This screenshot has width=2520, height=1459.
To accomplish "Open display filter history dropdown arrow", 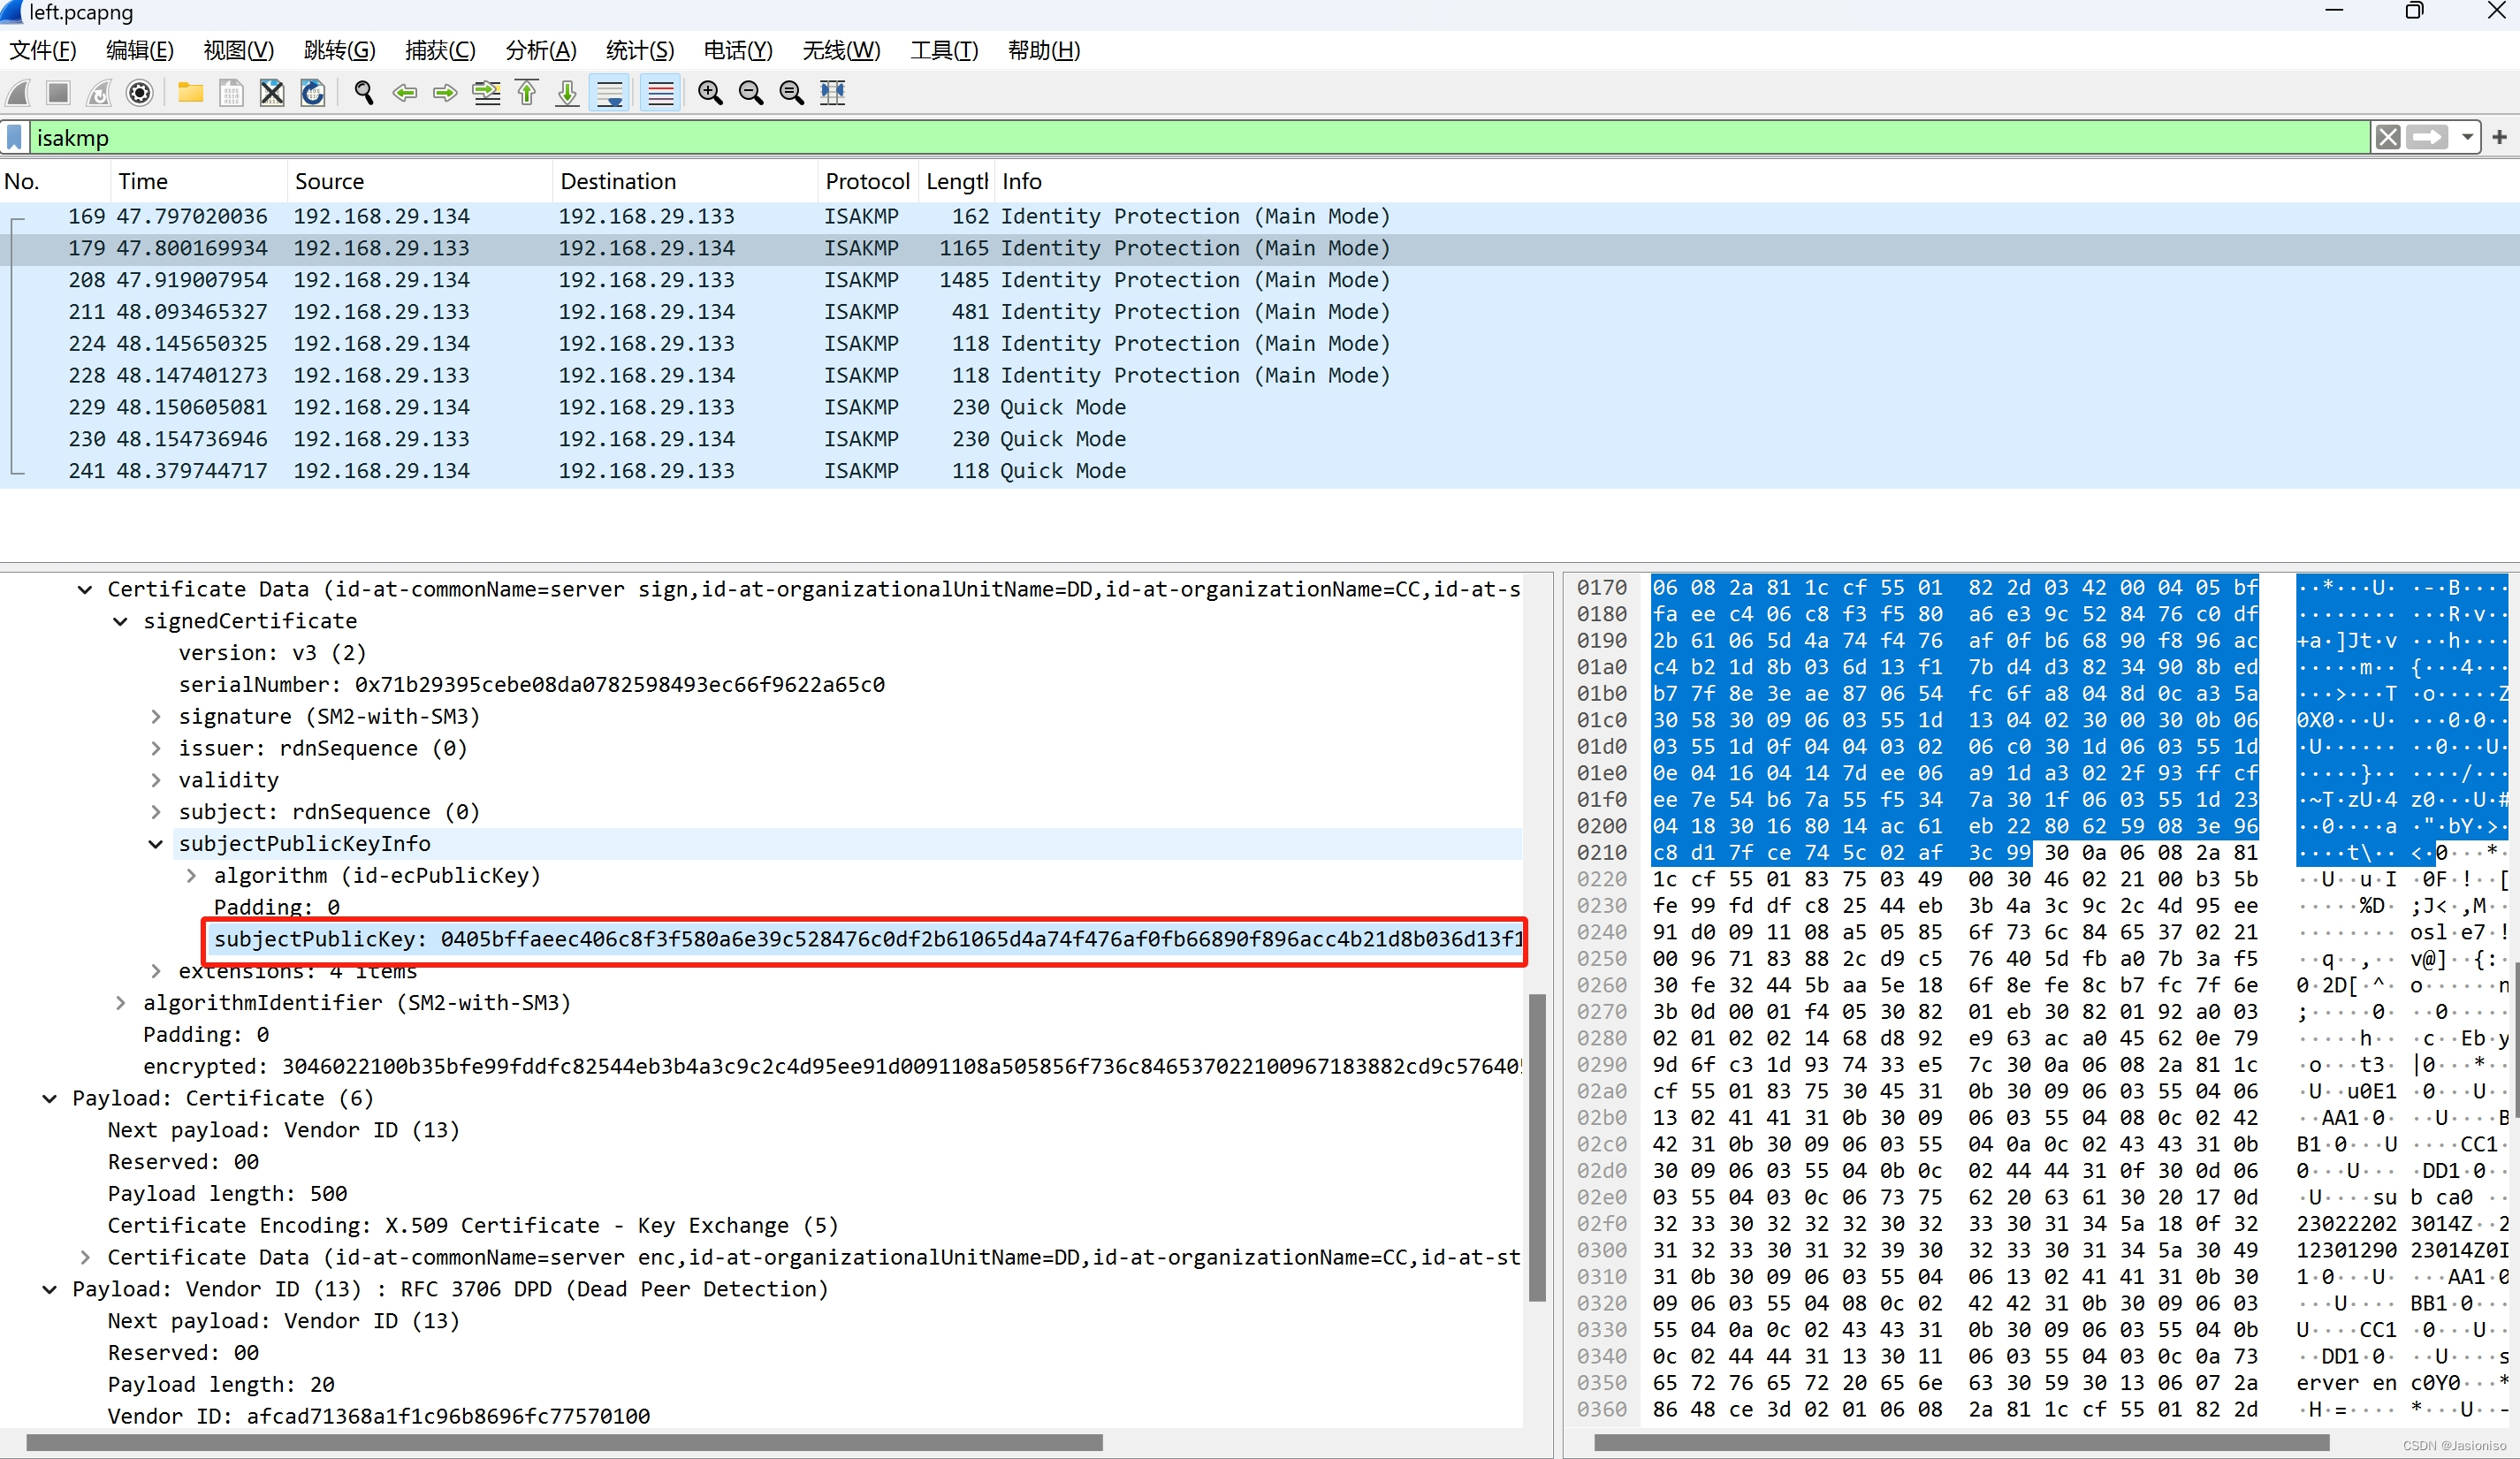I will click(2468, 137).
